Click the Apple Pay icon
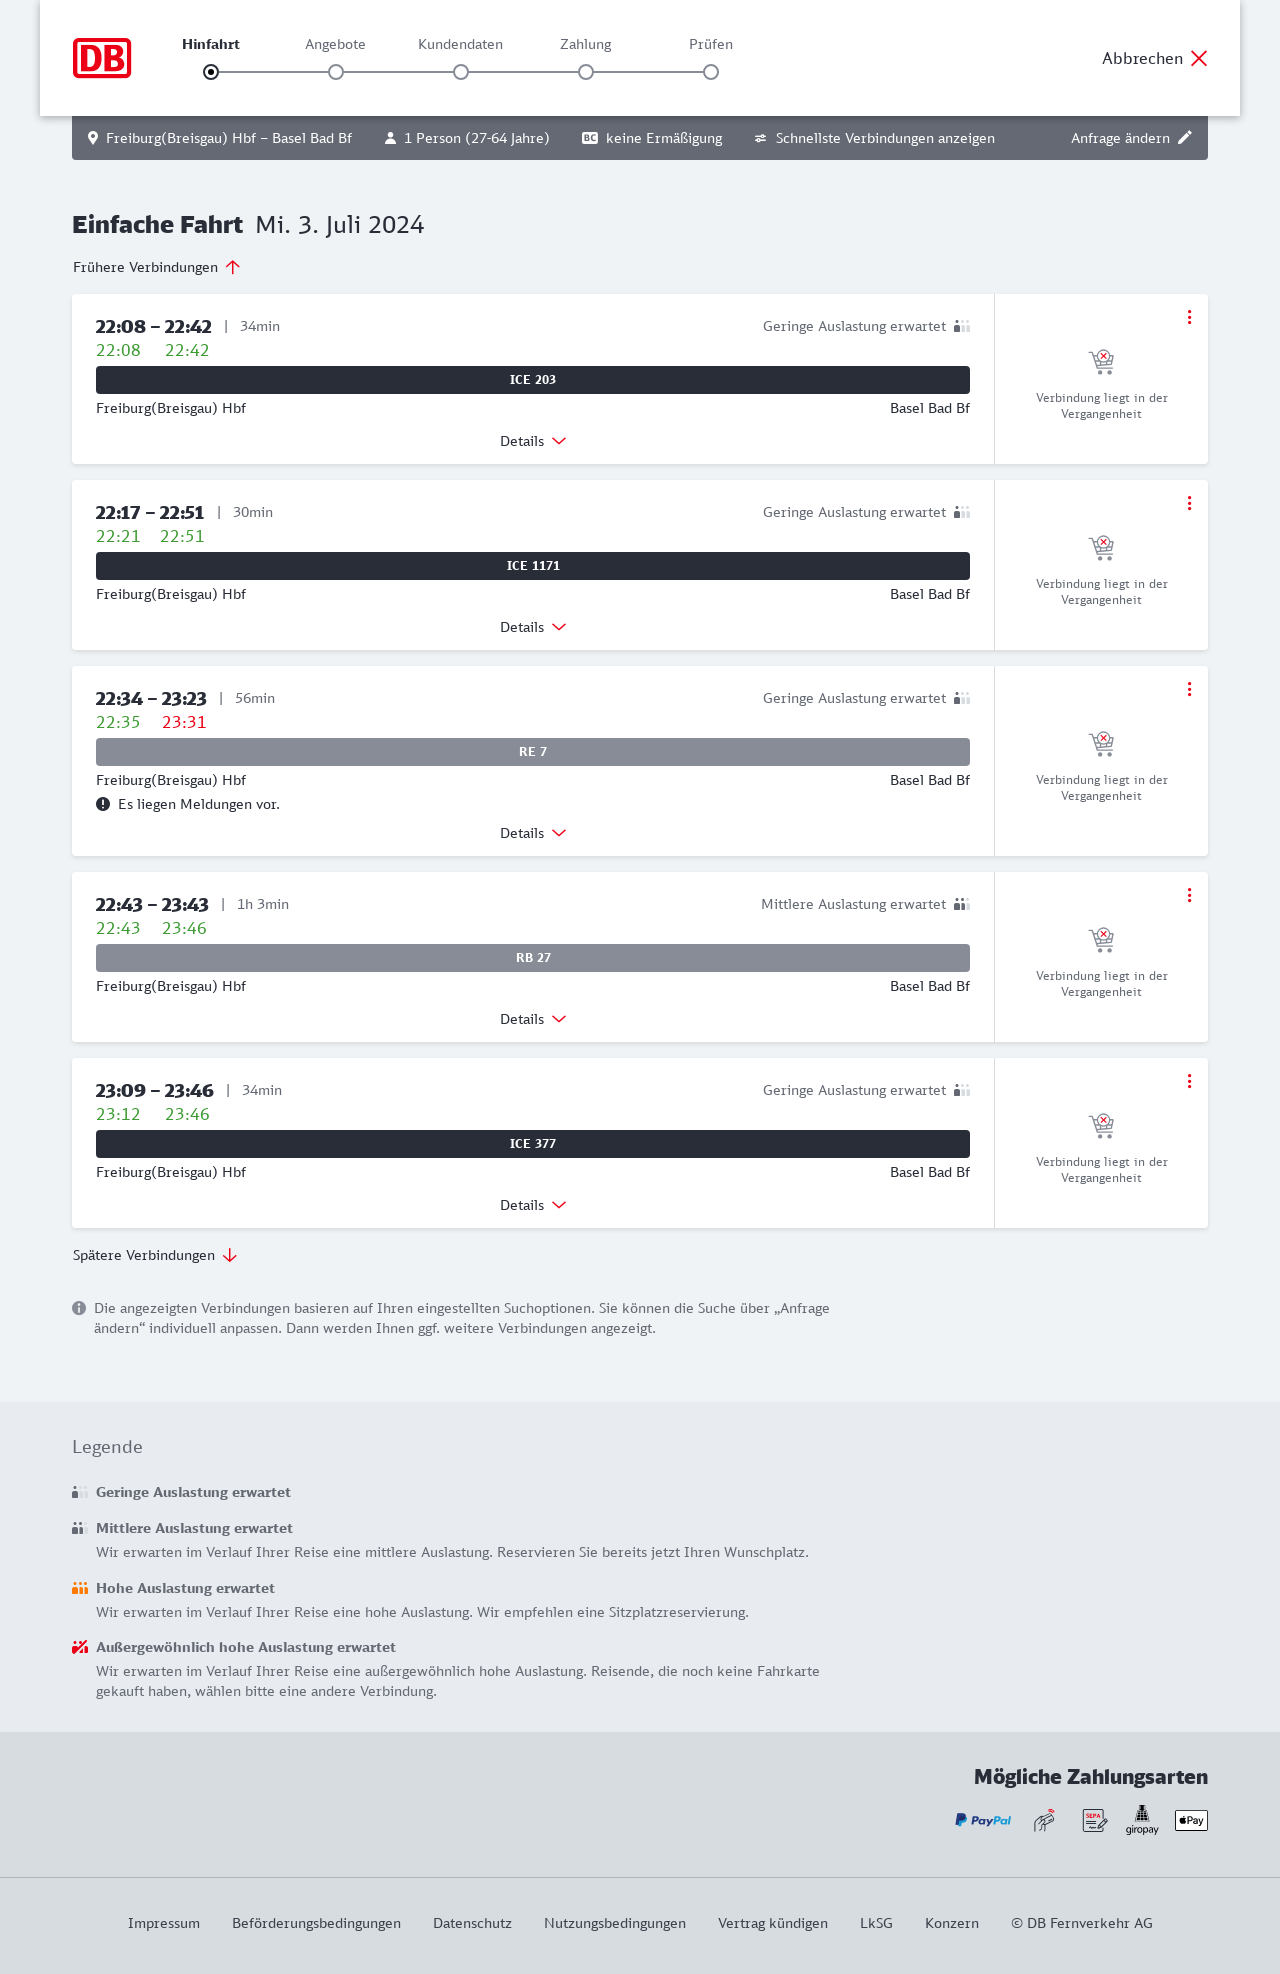This screenshot has width=1280, height=1974. coord(1191,1820)
